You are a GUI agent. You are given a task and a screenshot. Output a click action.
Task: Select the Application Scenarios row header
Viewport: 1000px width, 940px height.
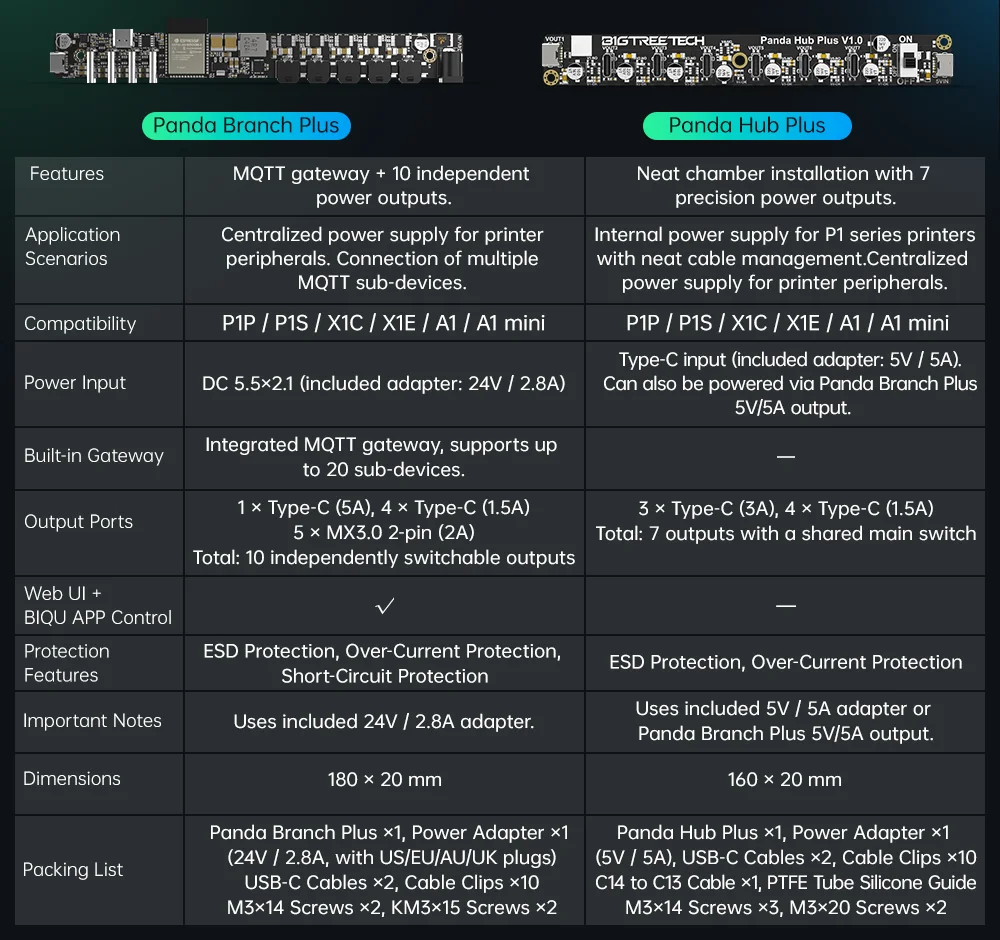tap(72, 247)
